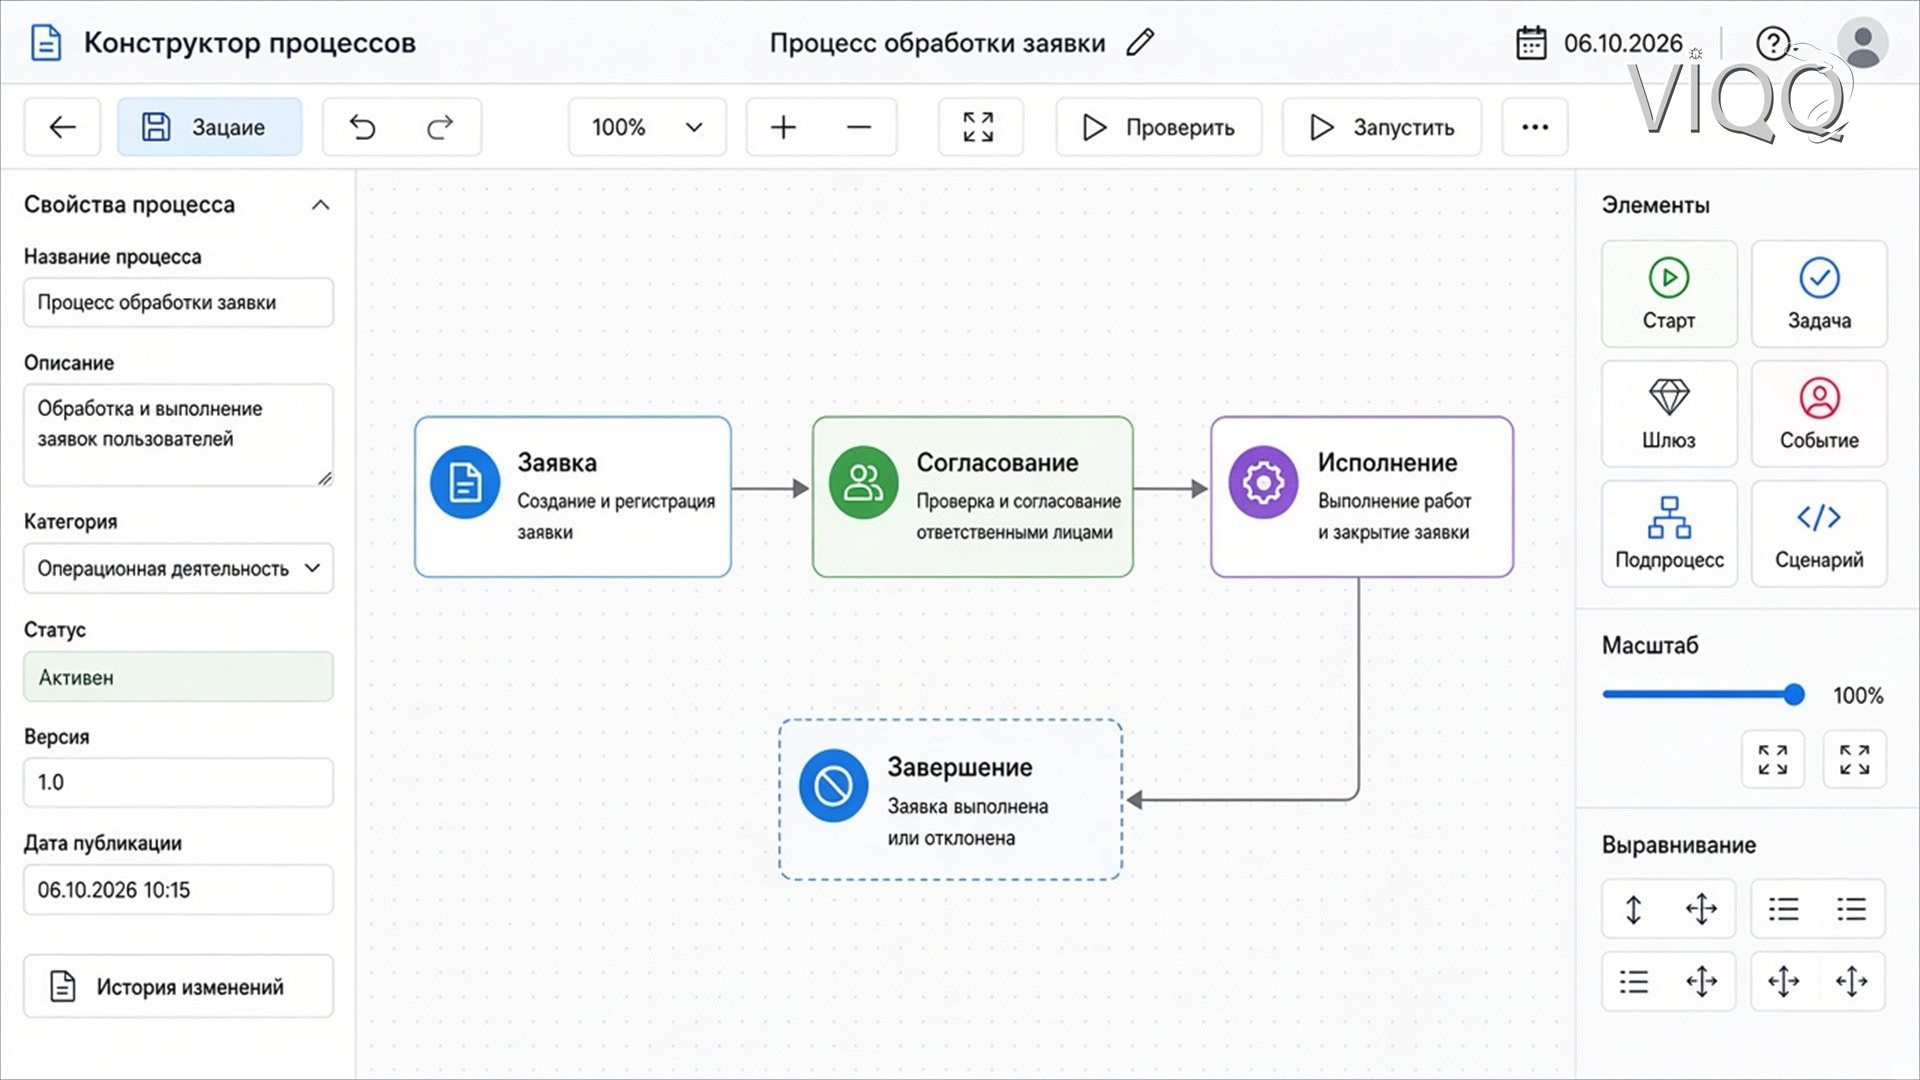
Task: Open История изменений
Action: [x=178, y=987]
